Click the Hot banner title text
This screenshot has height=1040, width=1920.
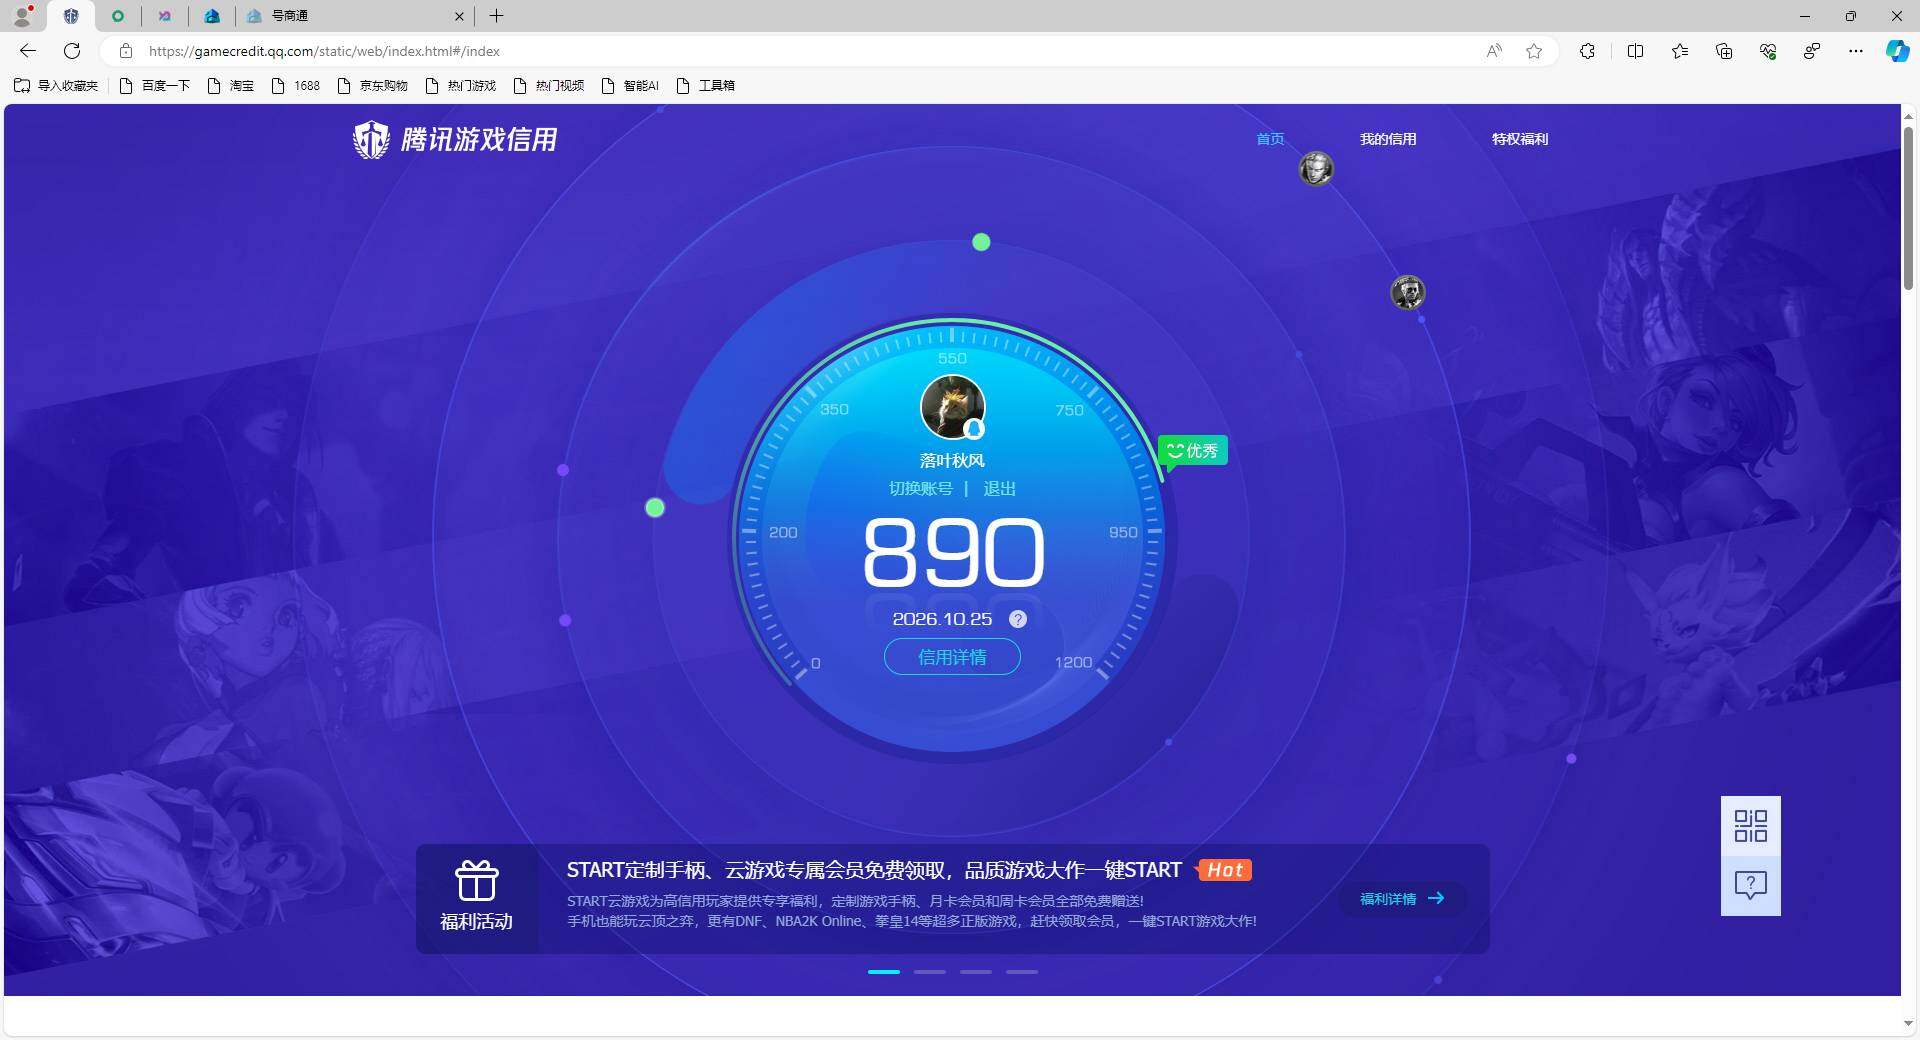pos(874,870)
